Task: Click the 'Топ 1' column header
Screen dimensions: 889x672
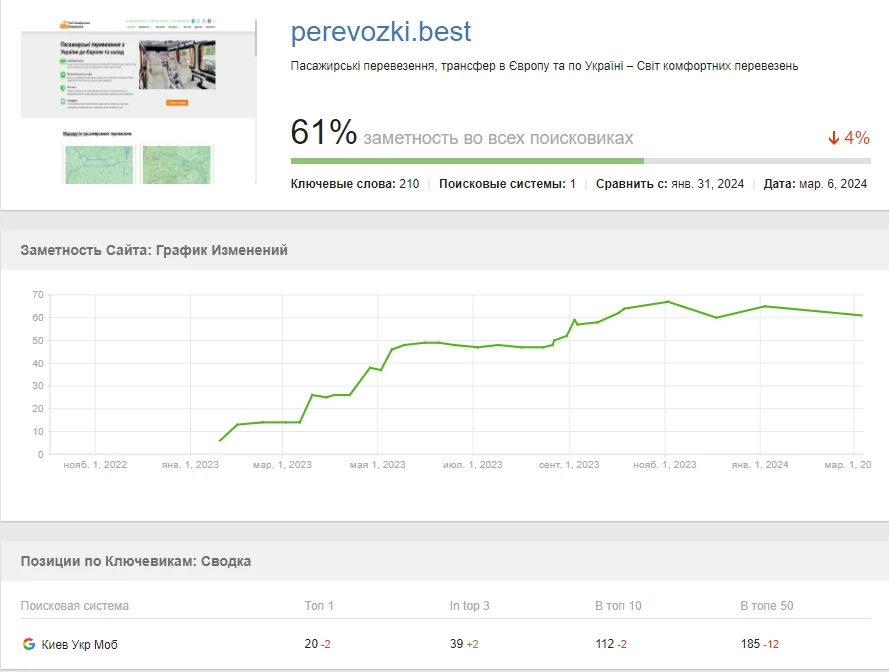Action: pyautogui.click(x=319, y=606)
